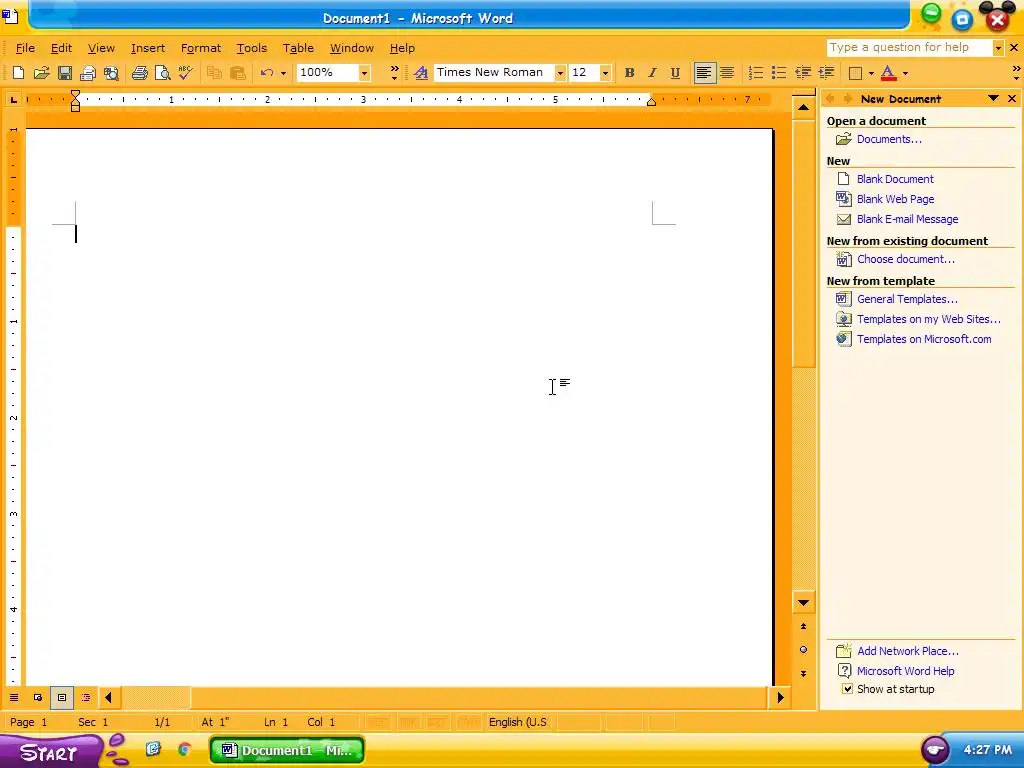Screen dimensions: 1024x768
Task: Open the Font size dropdown arrow
Action: 605,73
